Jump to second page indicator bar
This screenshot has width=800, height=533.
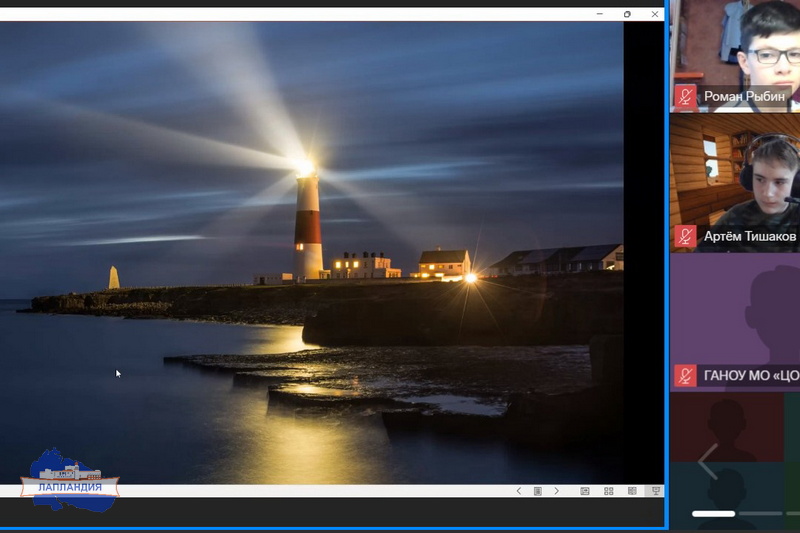(761, 513)
